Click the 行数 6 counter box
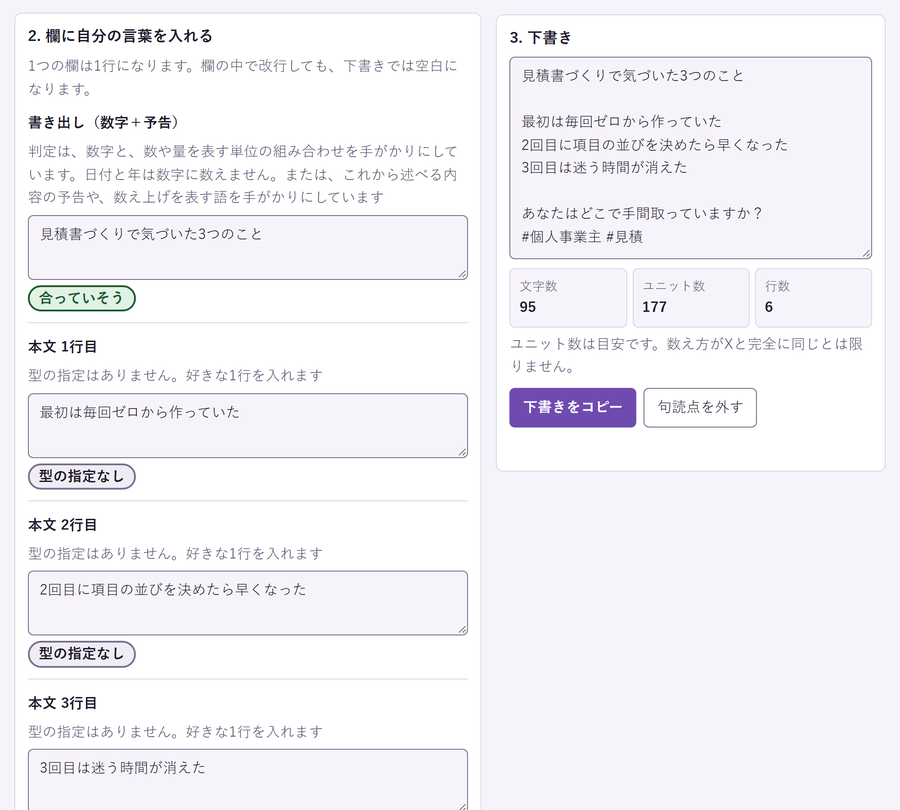The image size is (900, 810). coord(813,297)
